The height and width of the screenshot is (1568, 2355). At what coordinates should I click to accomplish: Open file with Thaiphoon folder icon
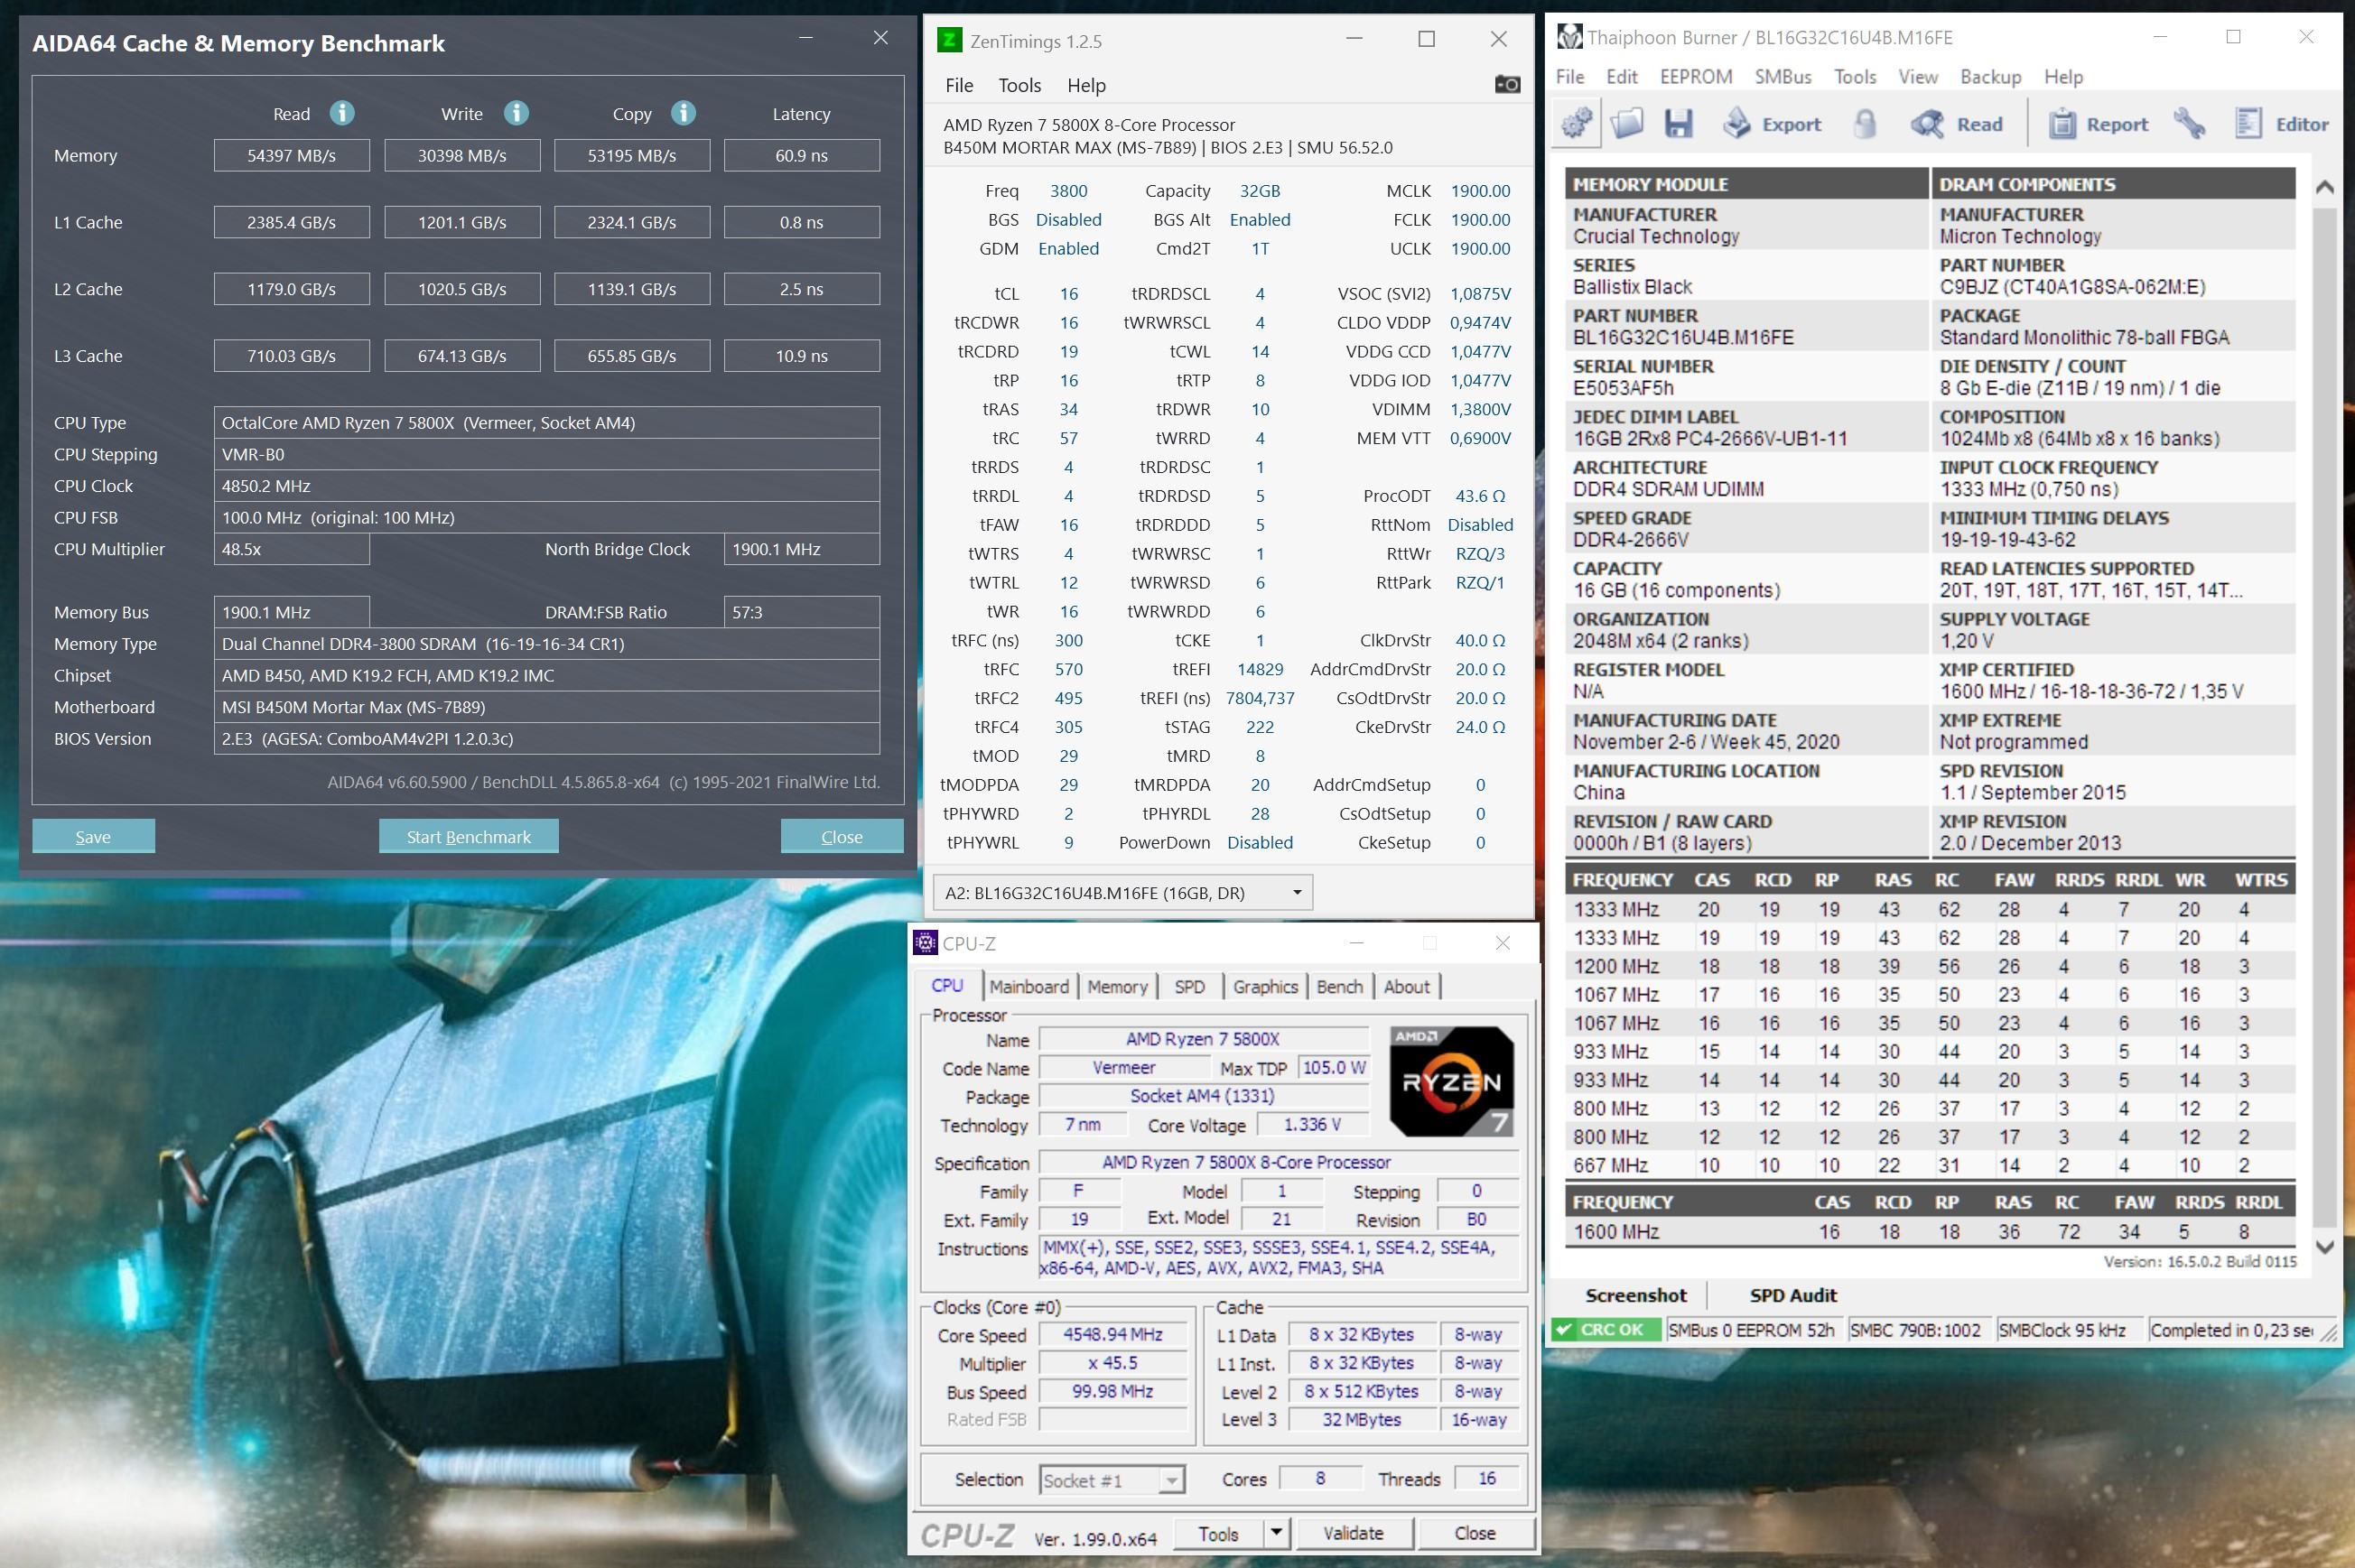click(1627, 124)
